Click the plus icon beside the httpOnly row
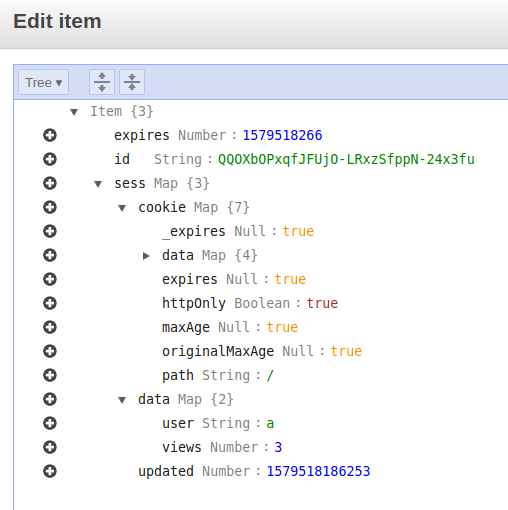 50,303
